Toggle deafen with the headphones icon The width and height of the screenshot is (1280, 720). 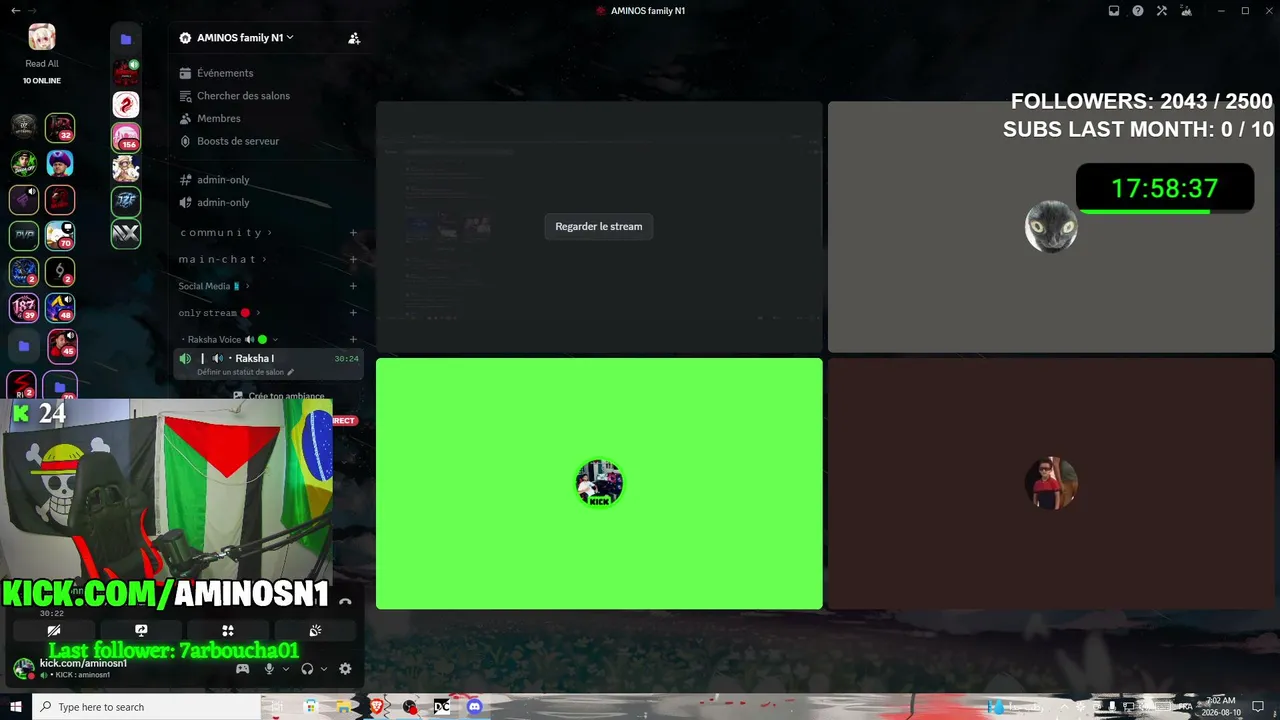pos(307,669)
